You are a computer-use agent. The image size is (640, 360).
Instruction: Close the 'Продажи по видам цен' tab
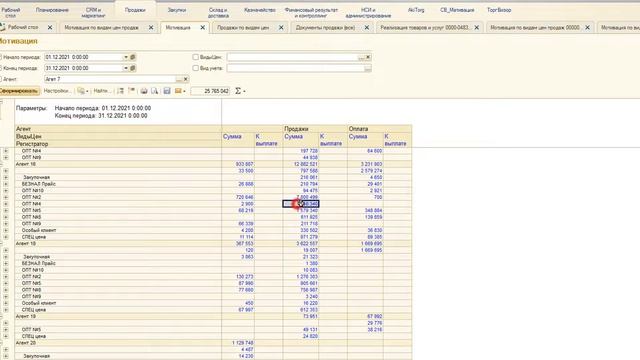[281, 27]
